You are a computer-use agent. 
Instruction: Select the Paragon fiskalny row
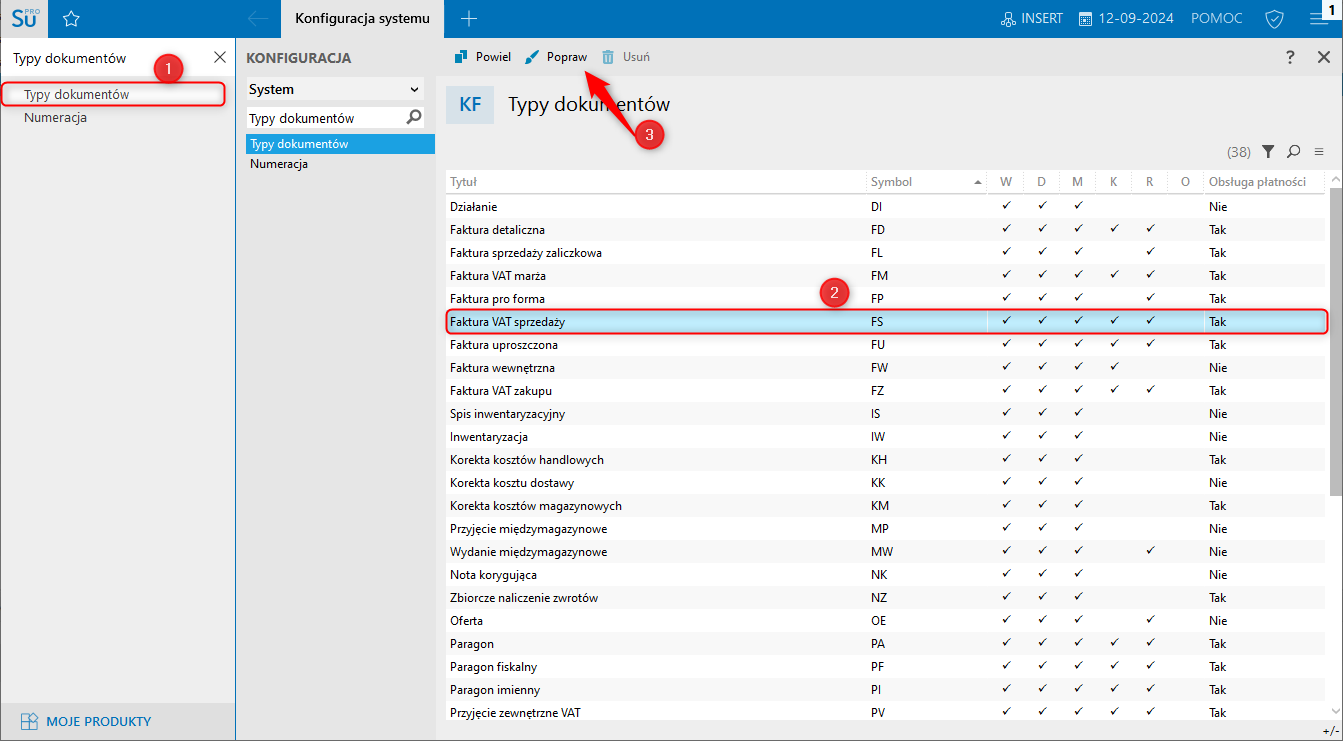(x=886, y=667)
